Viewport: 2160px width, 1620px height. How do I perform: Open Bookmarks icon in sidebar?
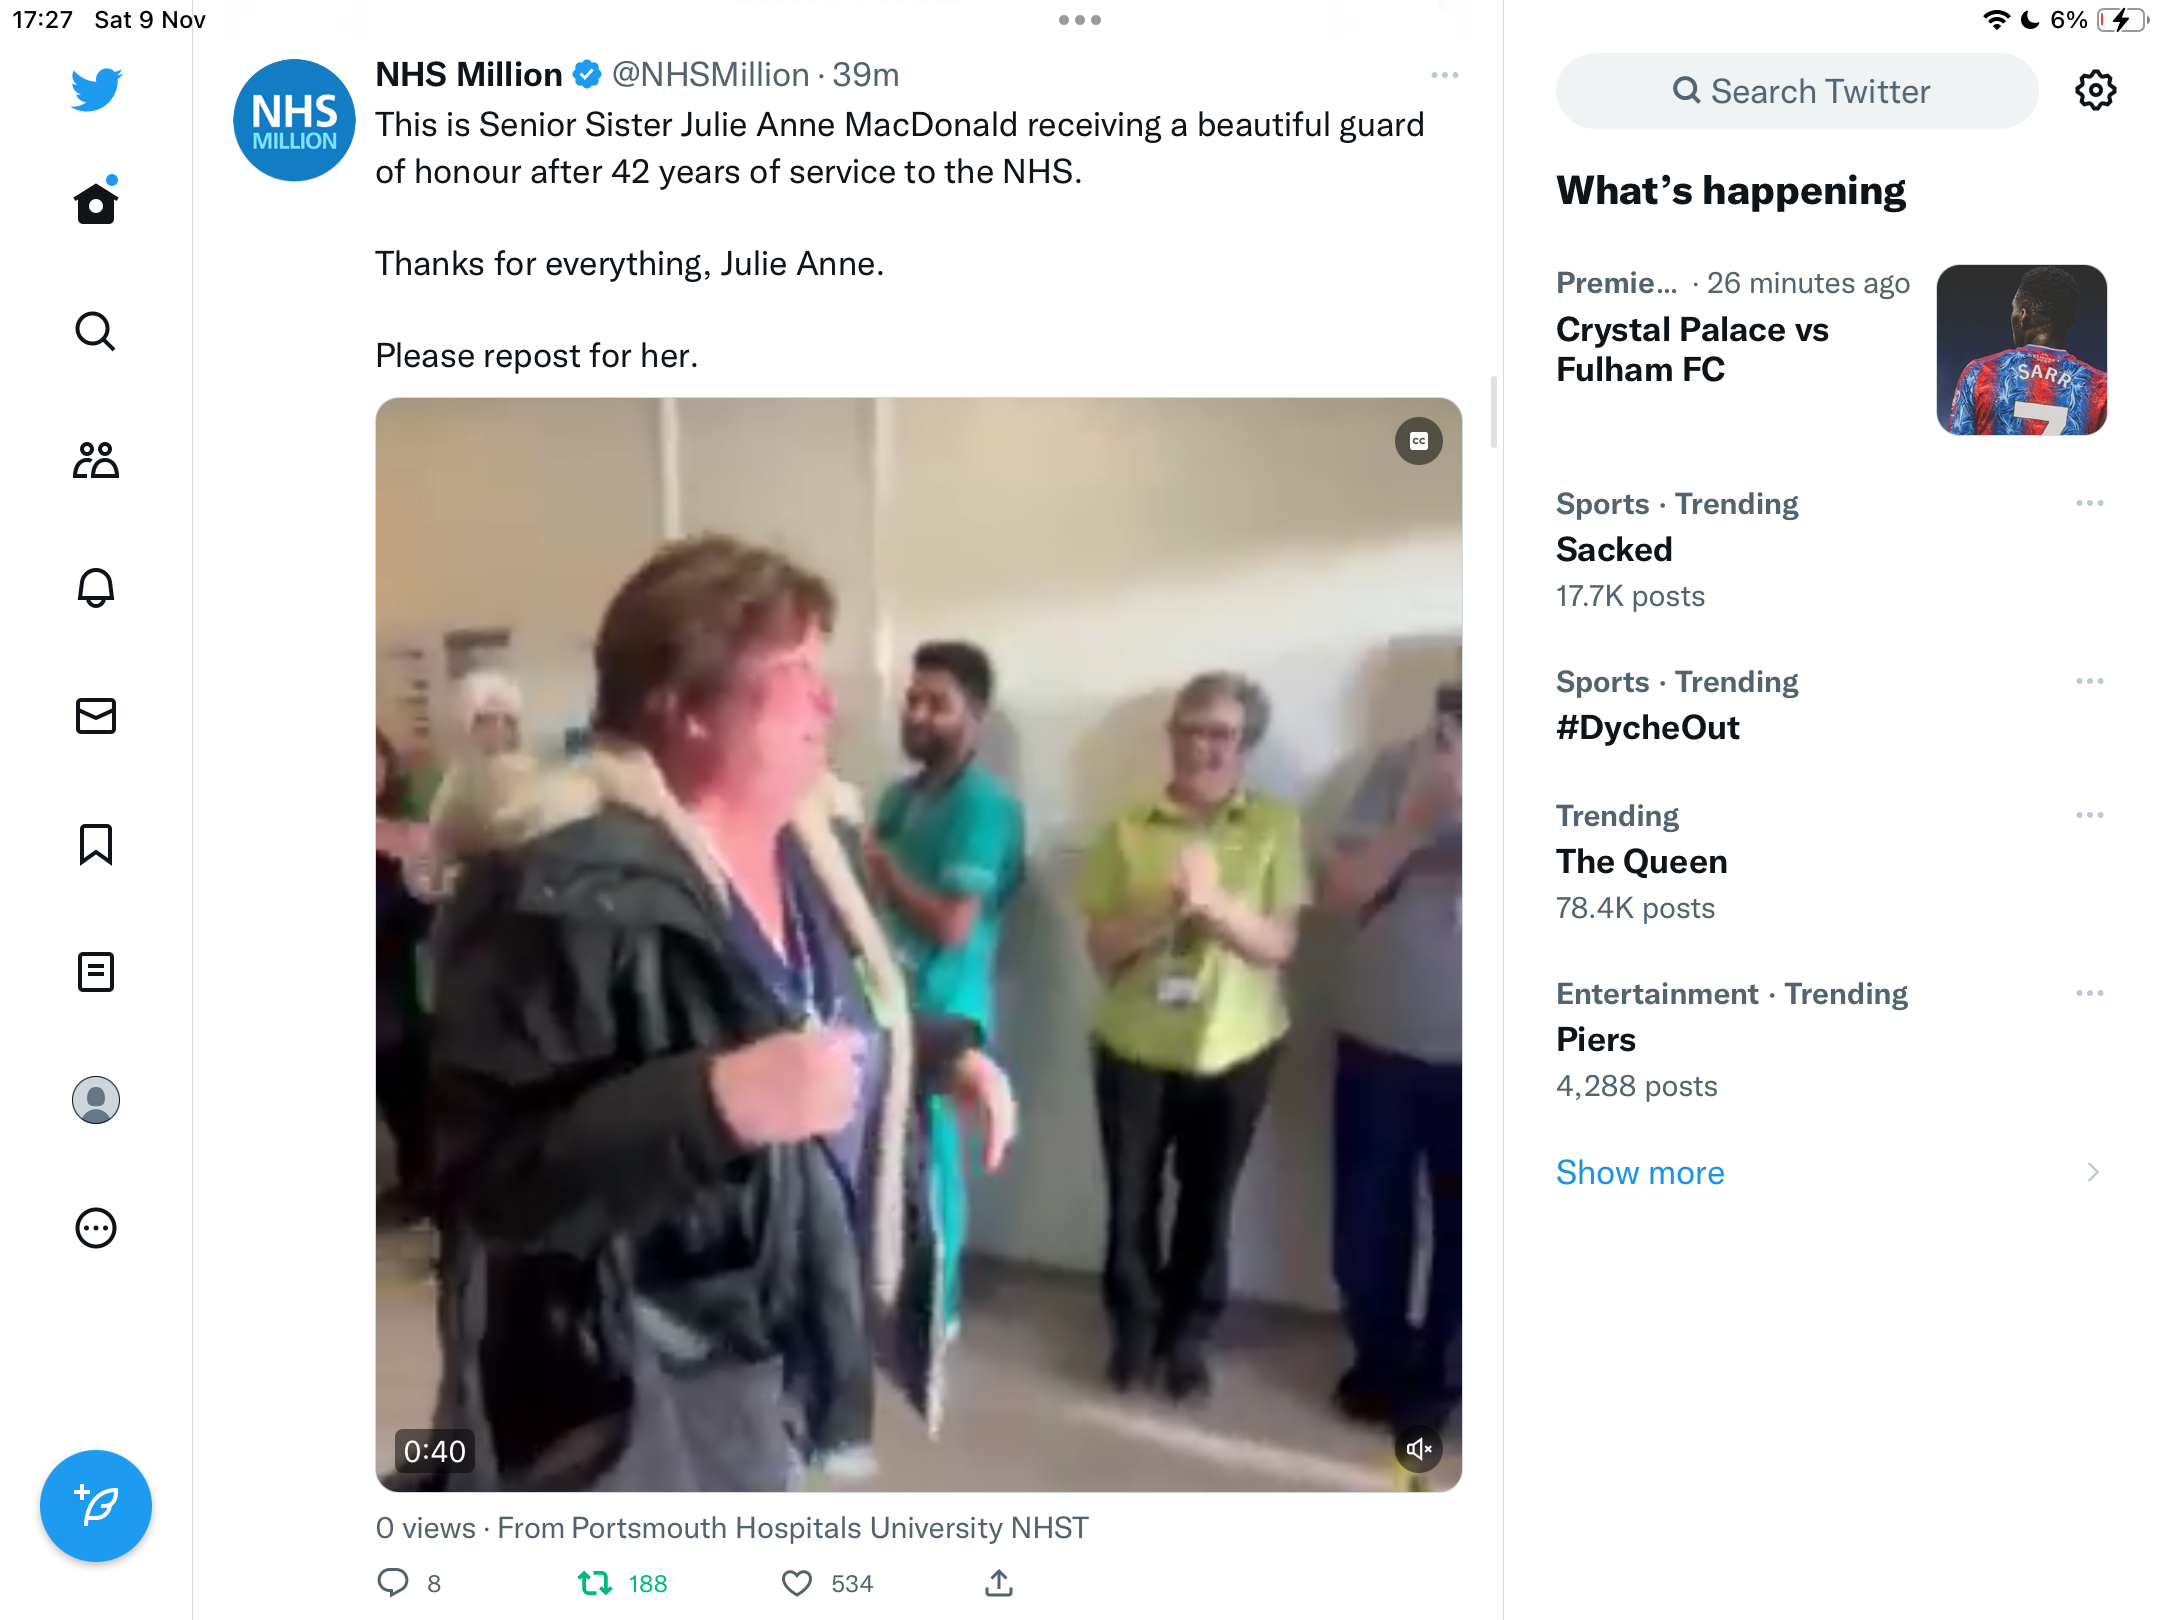pyautogui.click(x=96, y=844)
